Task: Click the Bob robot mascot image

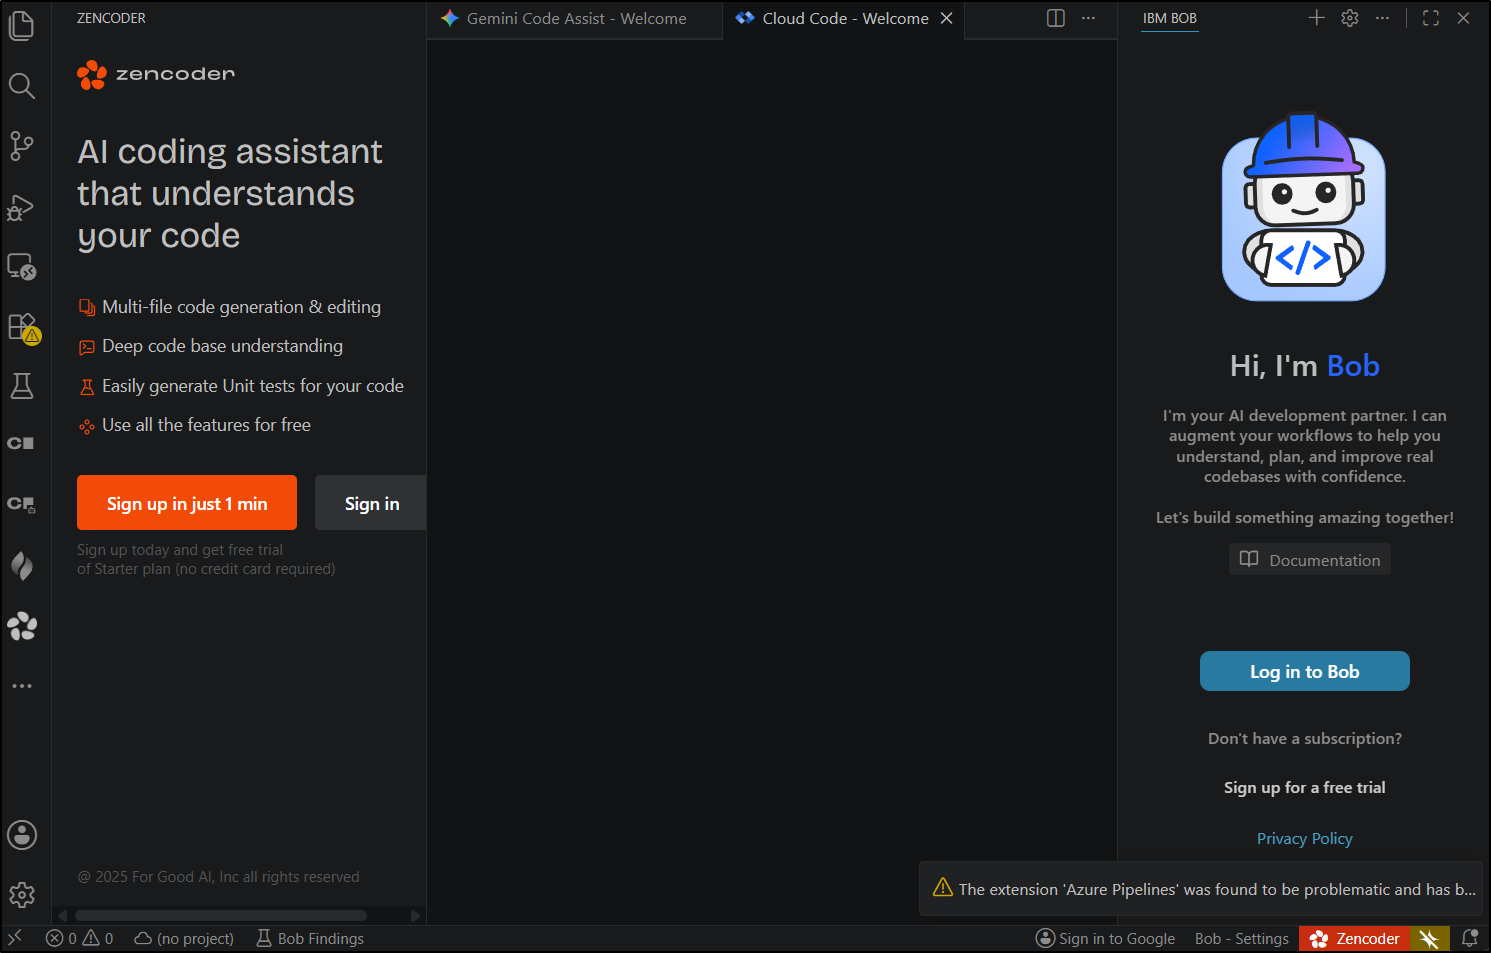Action: (x=1304, y=207)
